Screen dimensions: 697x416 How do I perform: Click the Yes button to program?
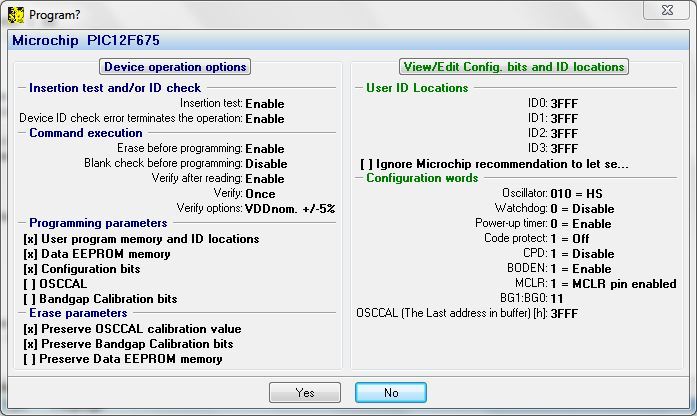pos(304,392)
